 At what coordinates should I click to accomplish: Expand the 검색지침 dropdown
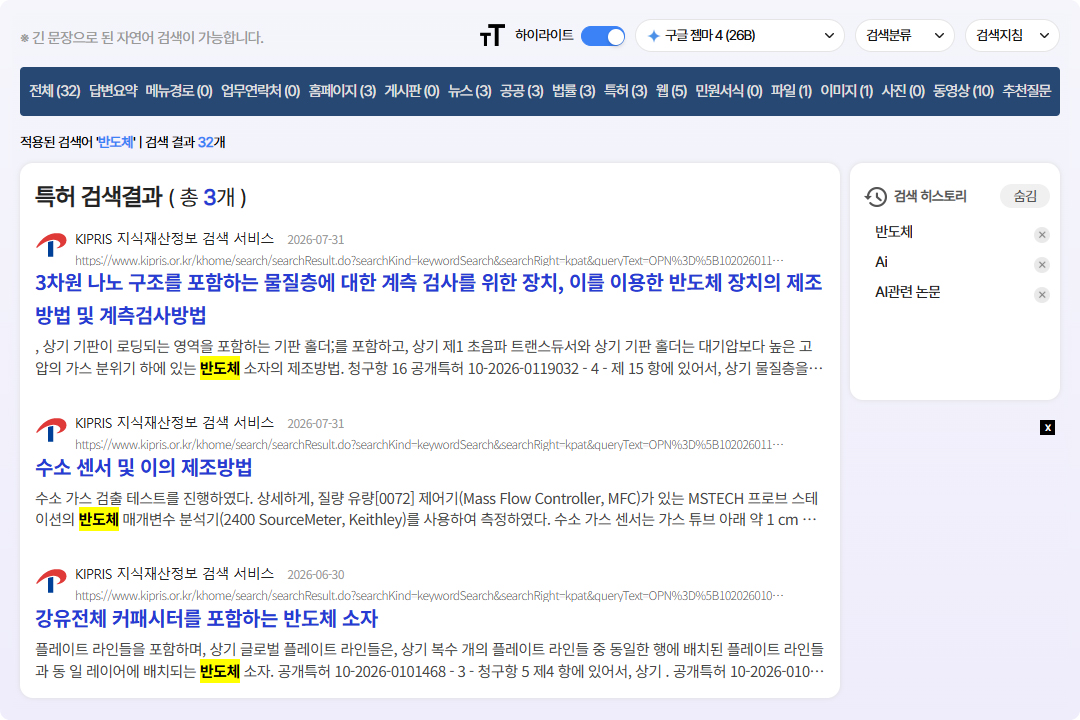tap(1012, 36)
